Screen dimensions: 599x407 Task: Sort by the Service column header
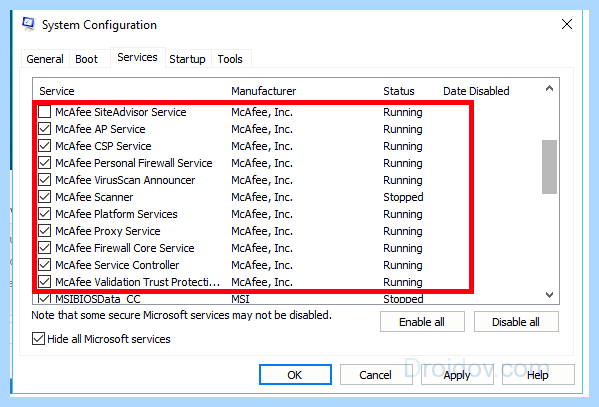pos(57,91)
